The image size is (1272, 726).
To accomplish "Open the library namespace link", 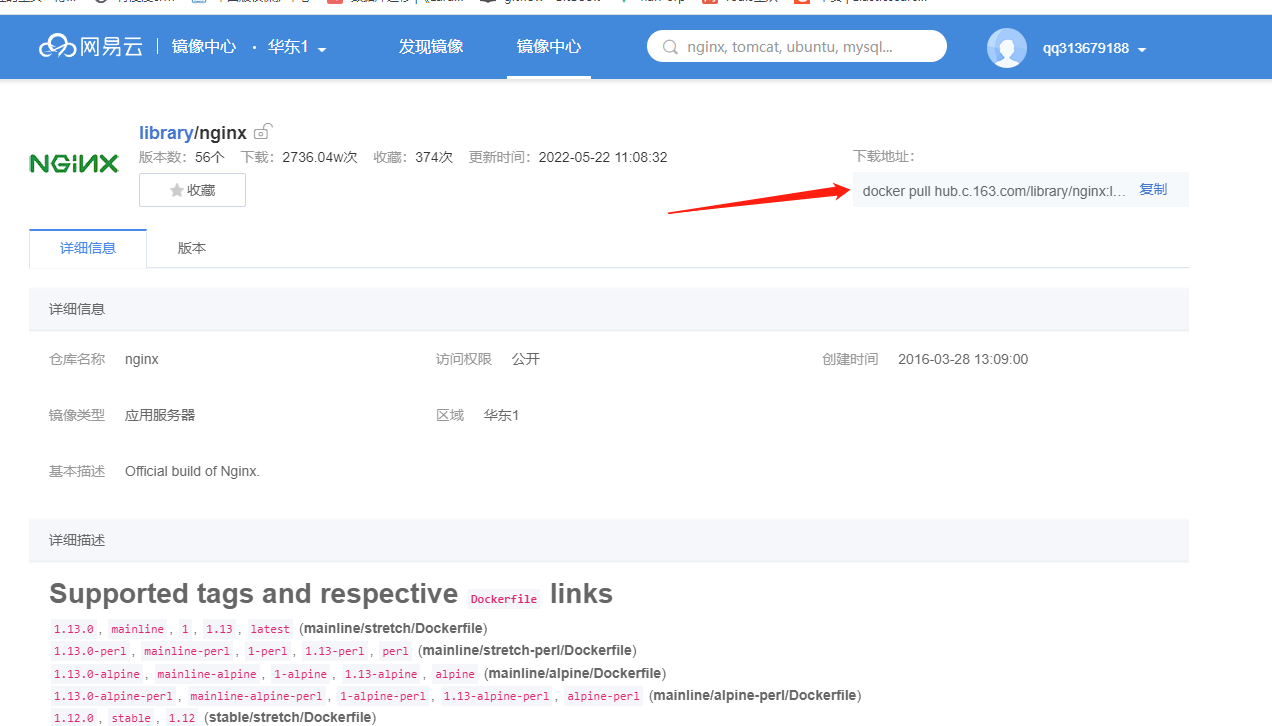I will 166,133.
